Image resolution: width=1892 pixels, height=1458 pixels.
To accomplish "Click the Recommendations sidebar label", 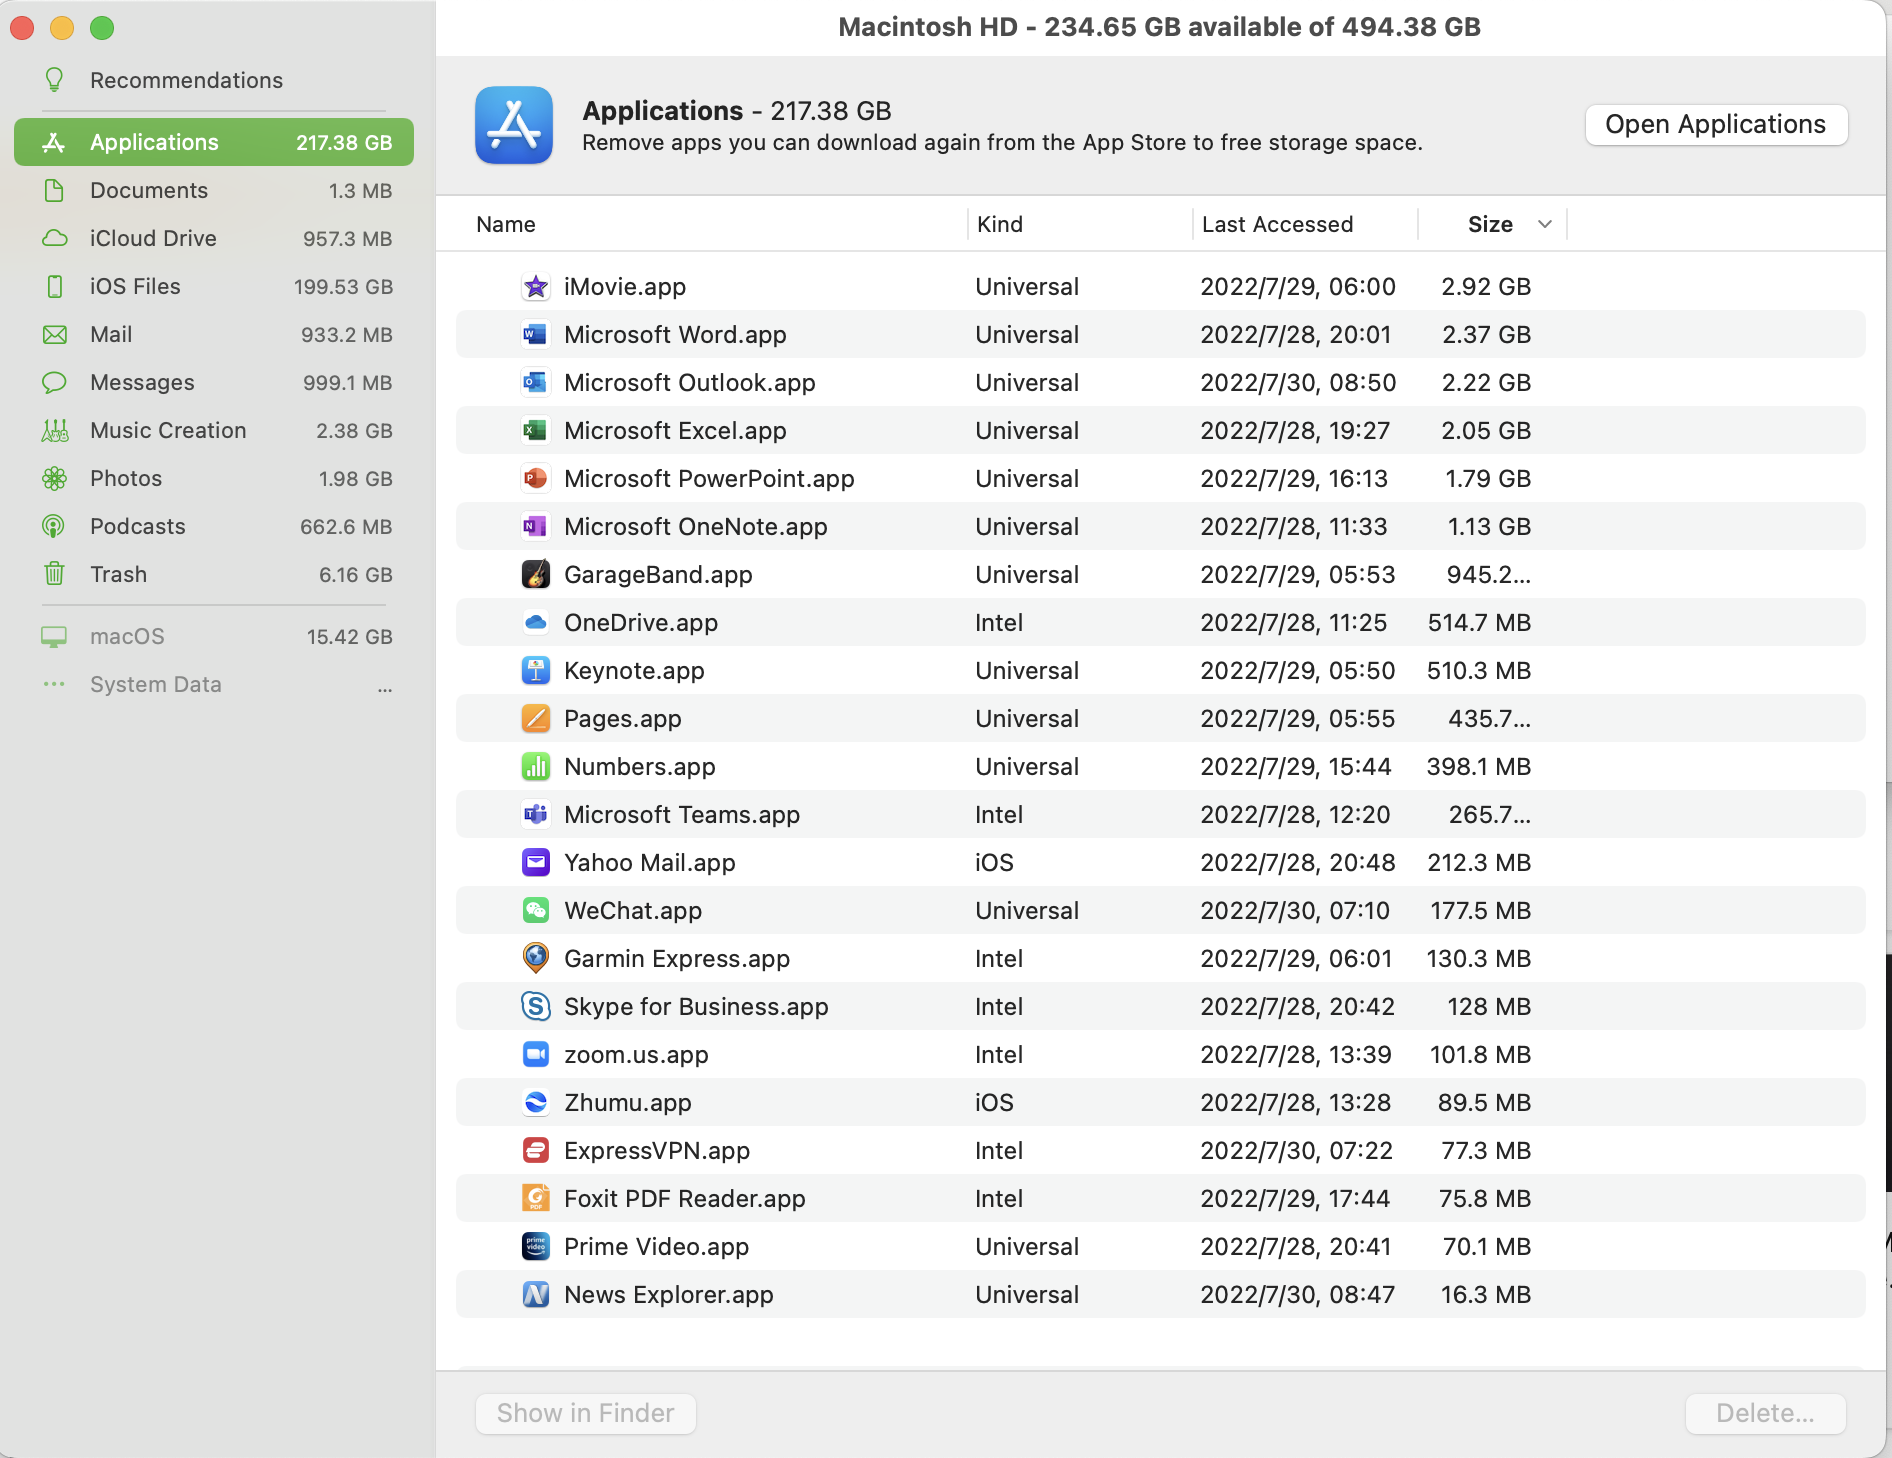I will click(187, 81).
